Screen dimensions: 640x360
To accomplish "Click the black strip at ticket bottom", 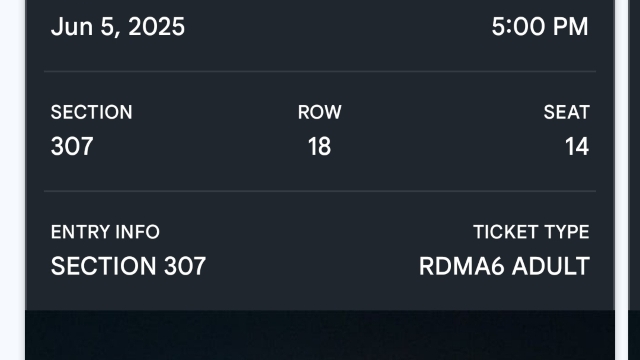I will 320,335.
